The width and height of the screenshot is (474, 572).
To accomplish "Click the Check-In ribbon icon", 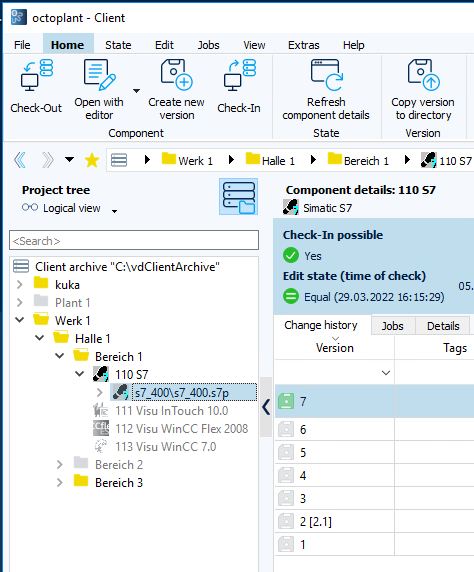I will click(240, 75).
